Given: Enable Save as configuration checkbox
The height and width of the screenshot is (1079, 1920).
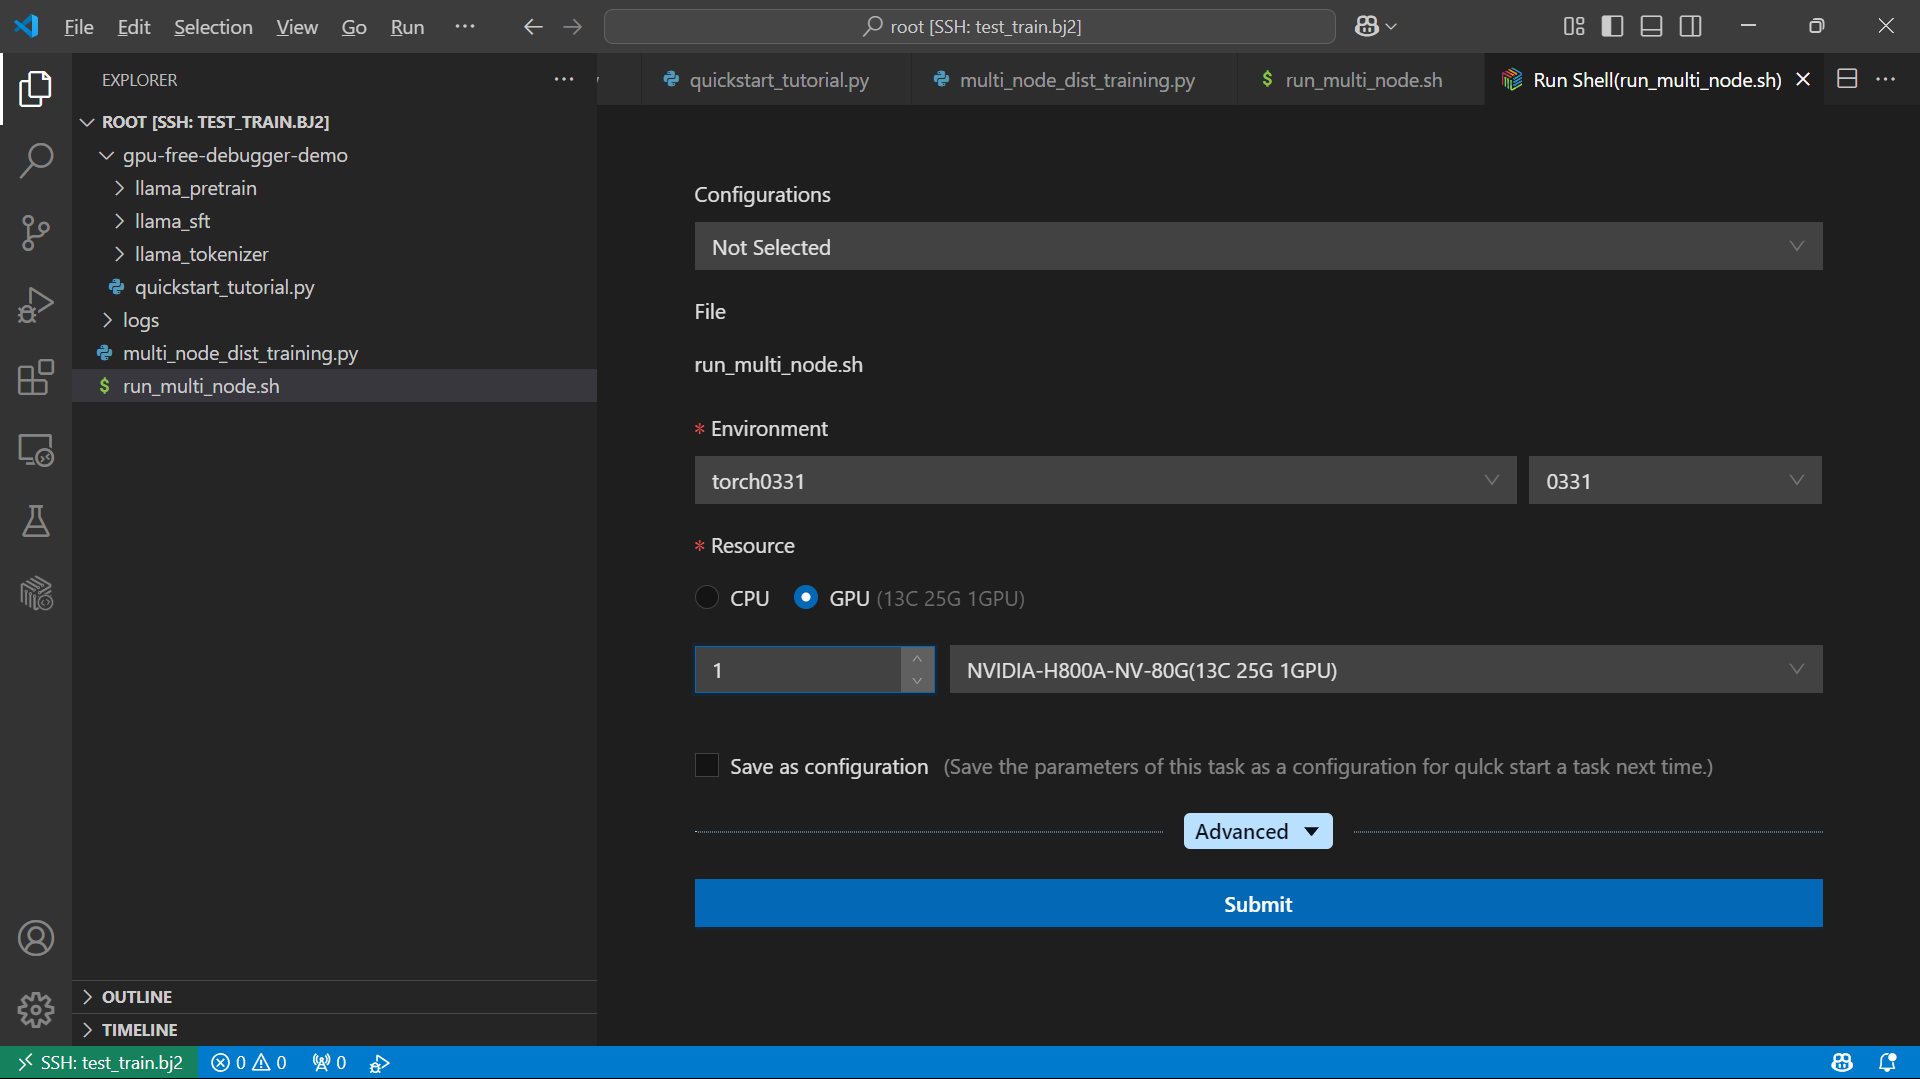Looking at the screenshot, I should (x=707, y=766).
